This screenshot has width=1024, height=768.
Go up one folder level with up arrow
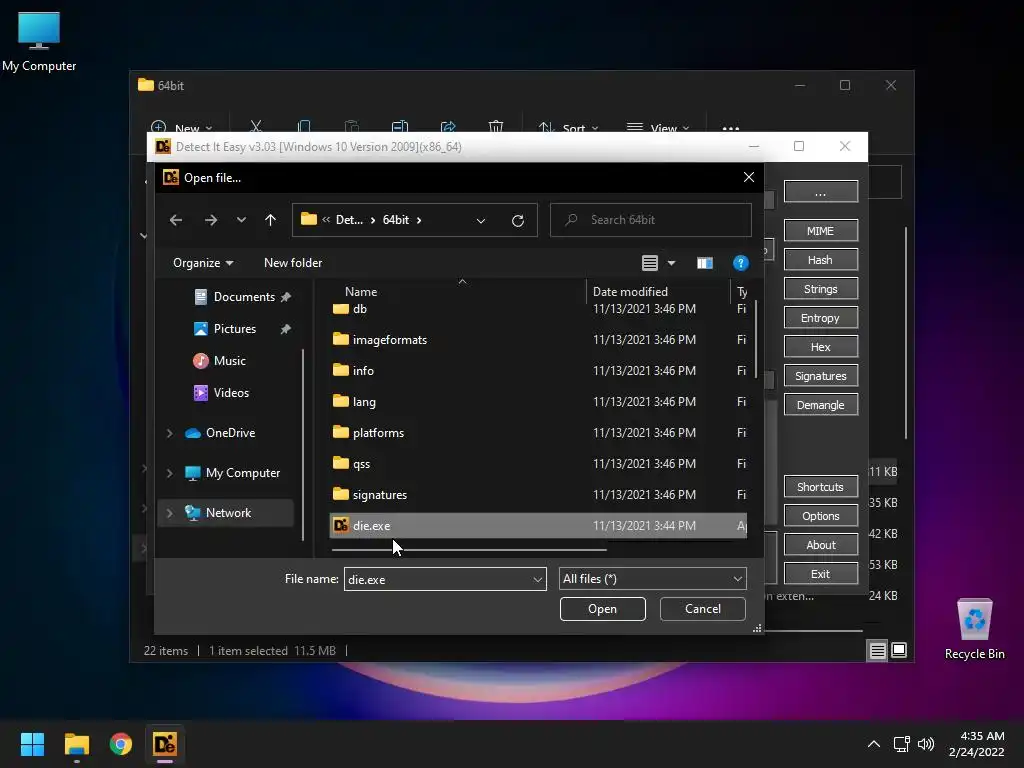pyautogui.click(x=270, y=220)
